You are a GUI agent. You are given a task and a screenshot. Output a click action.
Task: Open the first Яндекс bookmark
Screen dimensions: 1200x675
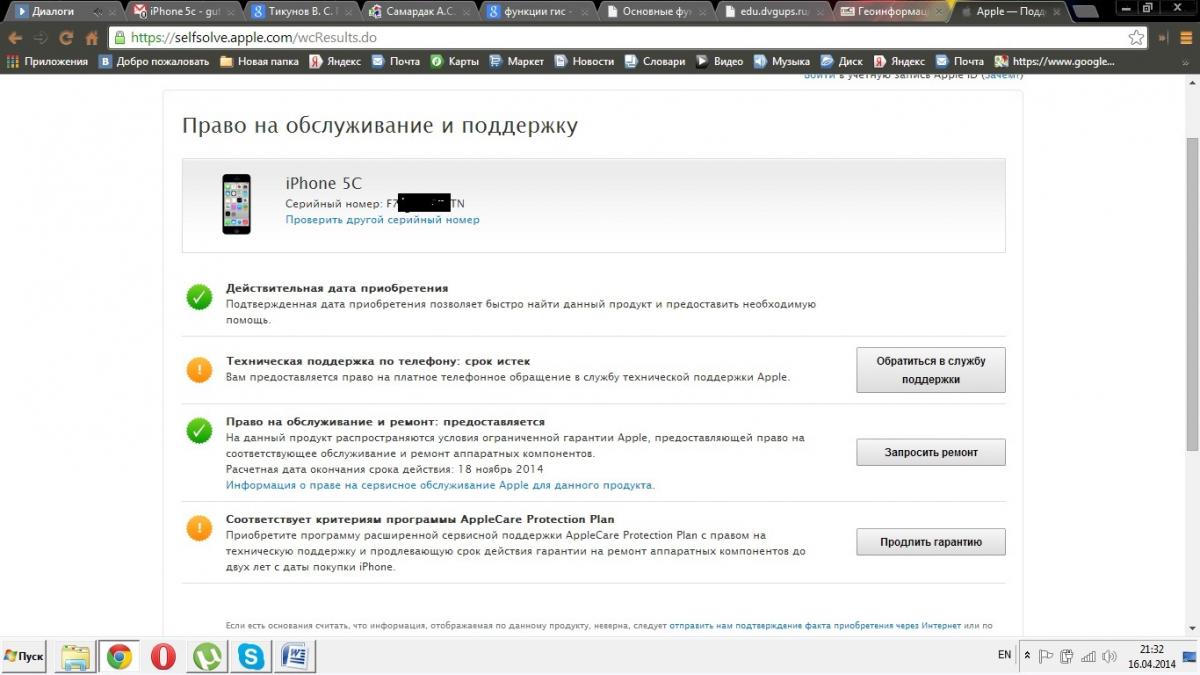click(335, 61)
